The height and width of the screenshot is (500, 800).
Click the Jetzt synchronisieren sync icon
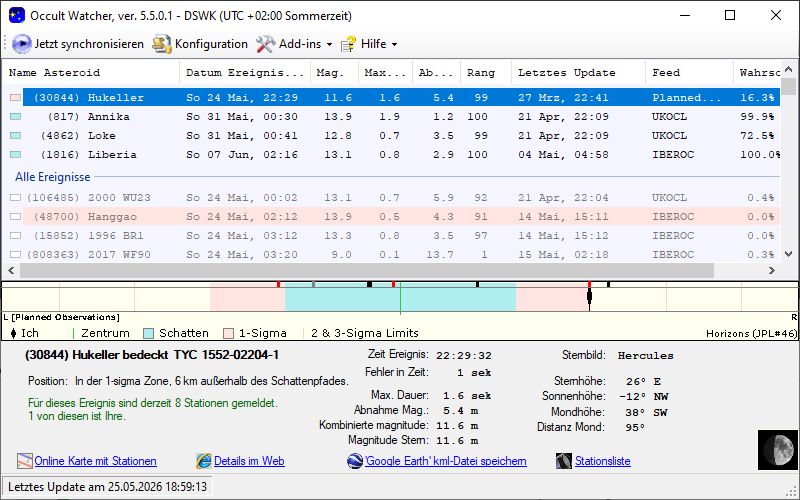click(x=21, y=44)
